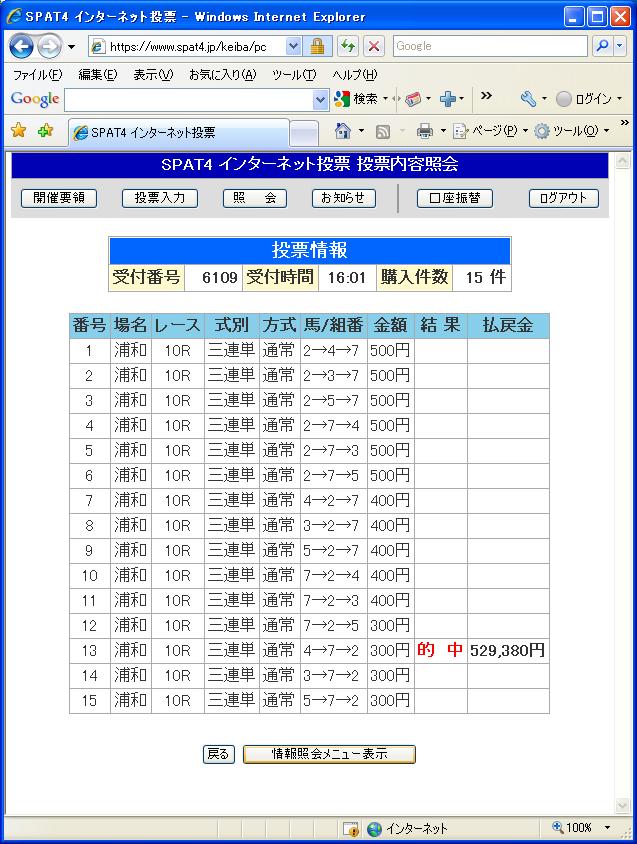Click the magnifier search icon
This screenshot has height=844, width=637.
(x=603, y=46)
